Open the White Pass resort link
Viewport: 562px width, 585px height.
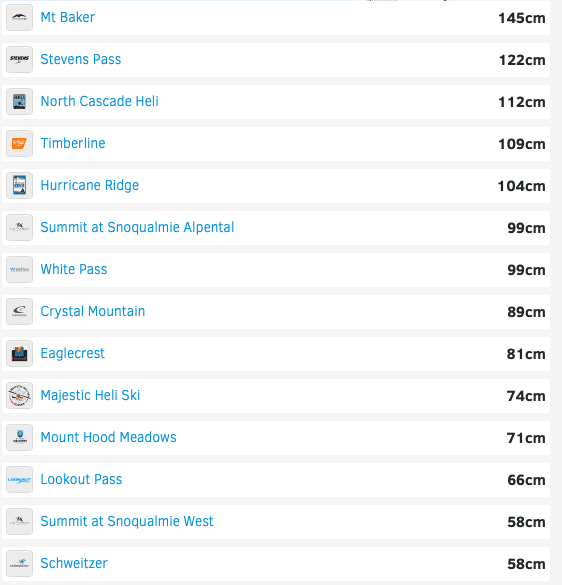tap(74, 269)
